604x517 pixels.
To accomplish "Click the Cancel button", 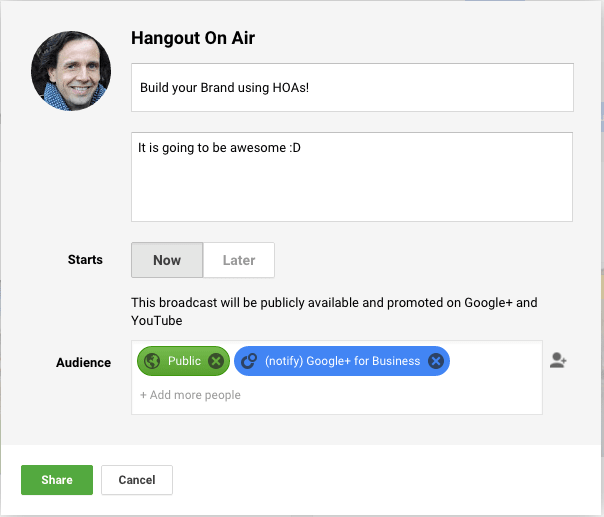I will point(137,480).
